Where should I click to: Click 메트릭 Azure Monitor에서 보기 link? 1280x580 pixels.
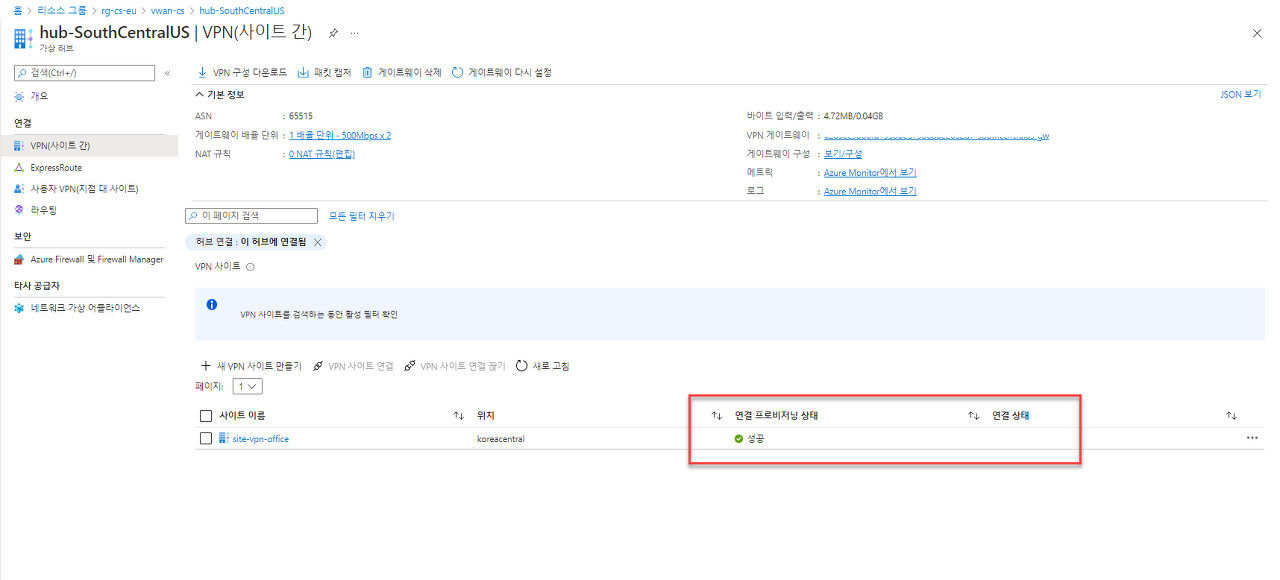click(x=870, y=173)
